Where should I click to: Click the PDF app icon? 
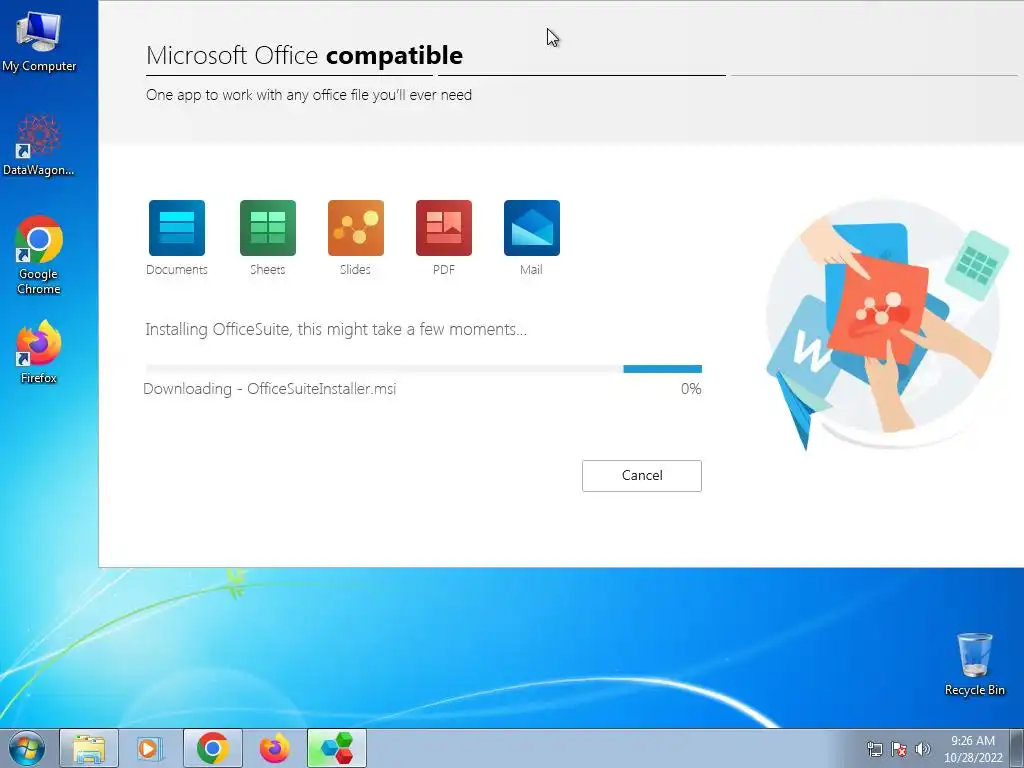(444, 228)
